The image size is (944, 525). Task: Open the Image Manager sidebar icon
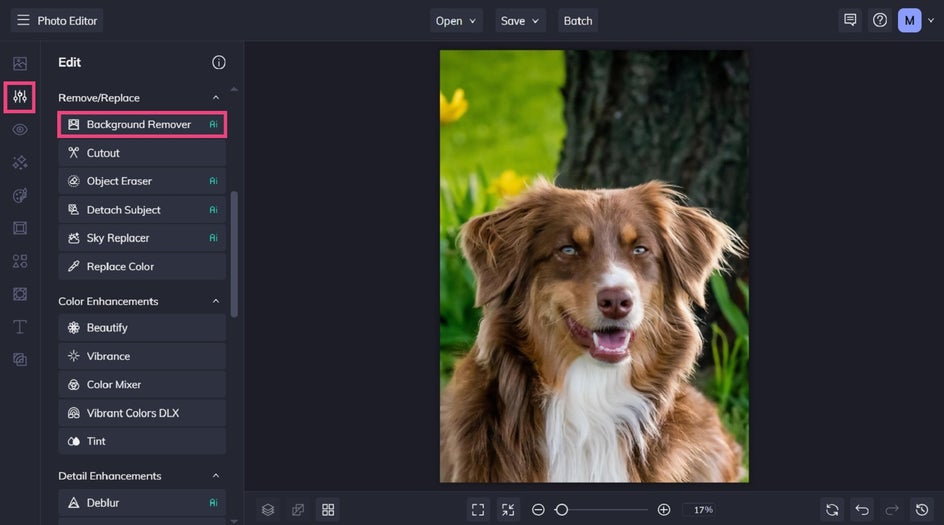point(20,63)
